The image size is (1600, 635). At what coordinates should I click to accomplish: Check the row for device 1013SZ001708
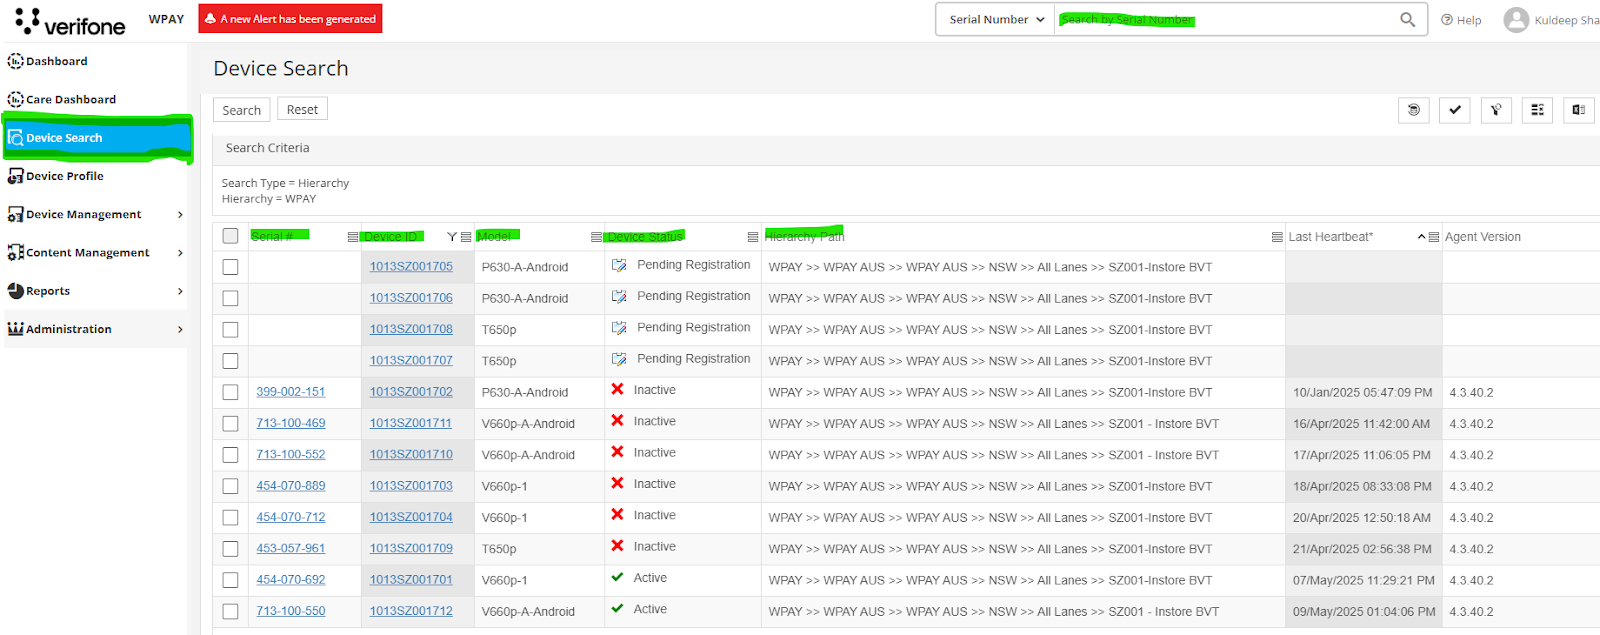pos(230,330)
